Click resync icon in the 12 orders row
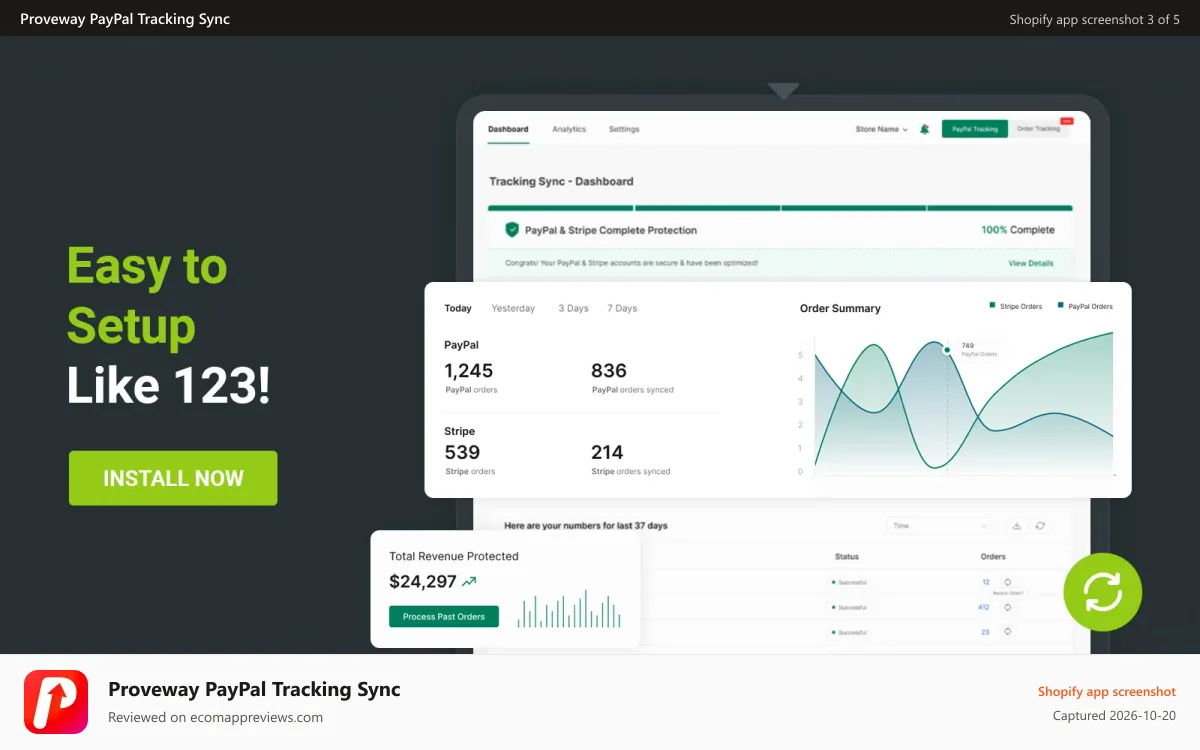Image resolution: width=1200 pixels, height=750 pixels. (x=1007, y=582)
